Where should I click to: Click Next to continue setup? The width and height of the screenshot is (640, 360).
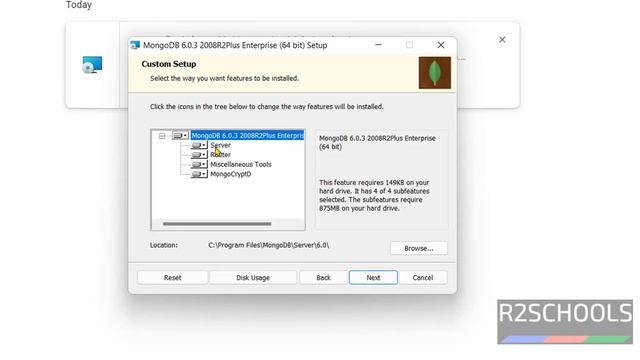click(373, 278)
